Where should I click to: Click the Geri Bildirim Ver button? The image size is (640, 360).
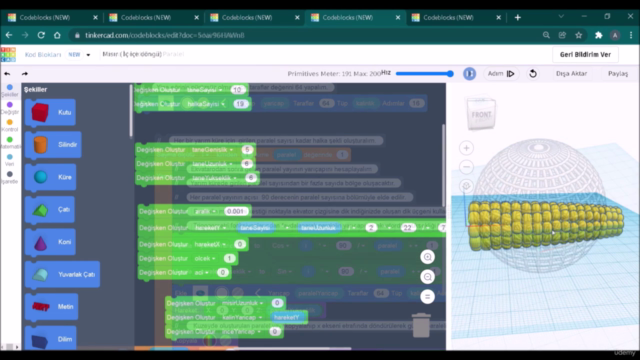pyautogui.click(x=585, y=54)
